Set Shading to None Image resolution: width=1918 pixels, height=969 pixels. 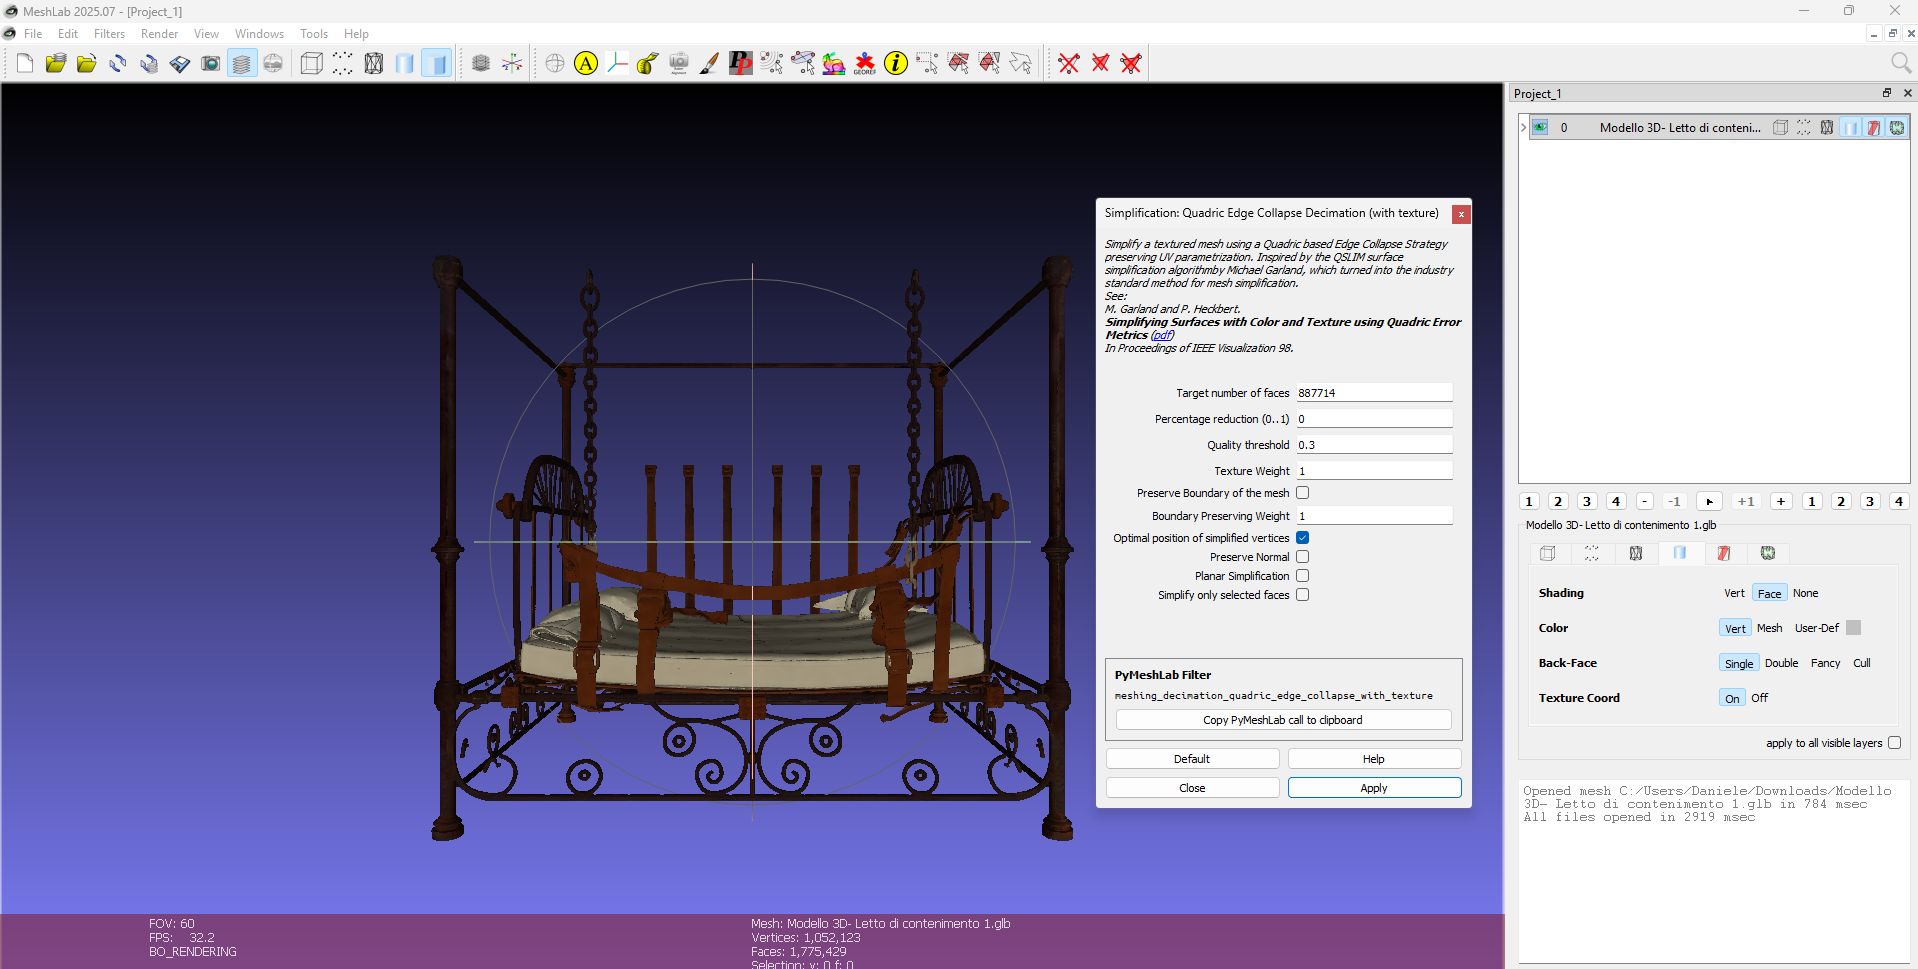1806,593
